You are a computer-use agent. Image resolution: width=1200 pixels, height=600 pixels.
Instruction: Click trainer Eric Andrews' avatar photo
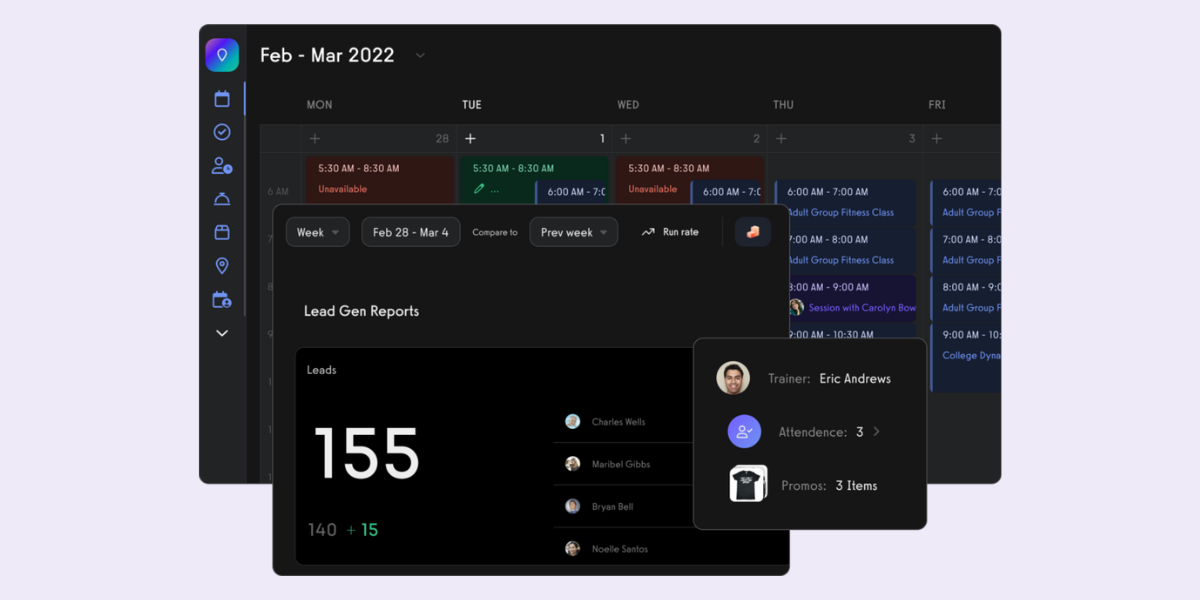point(733,378)
